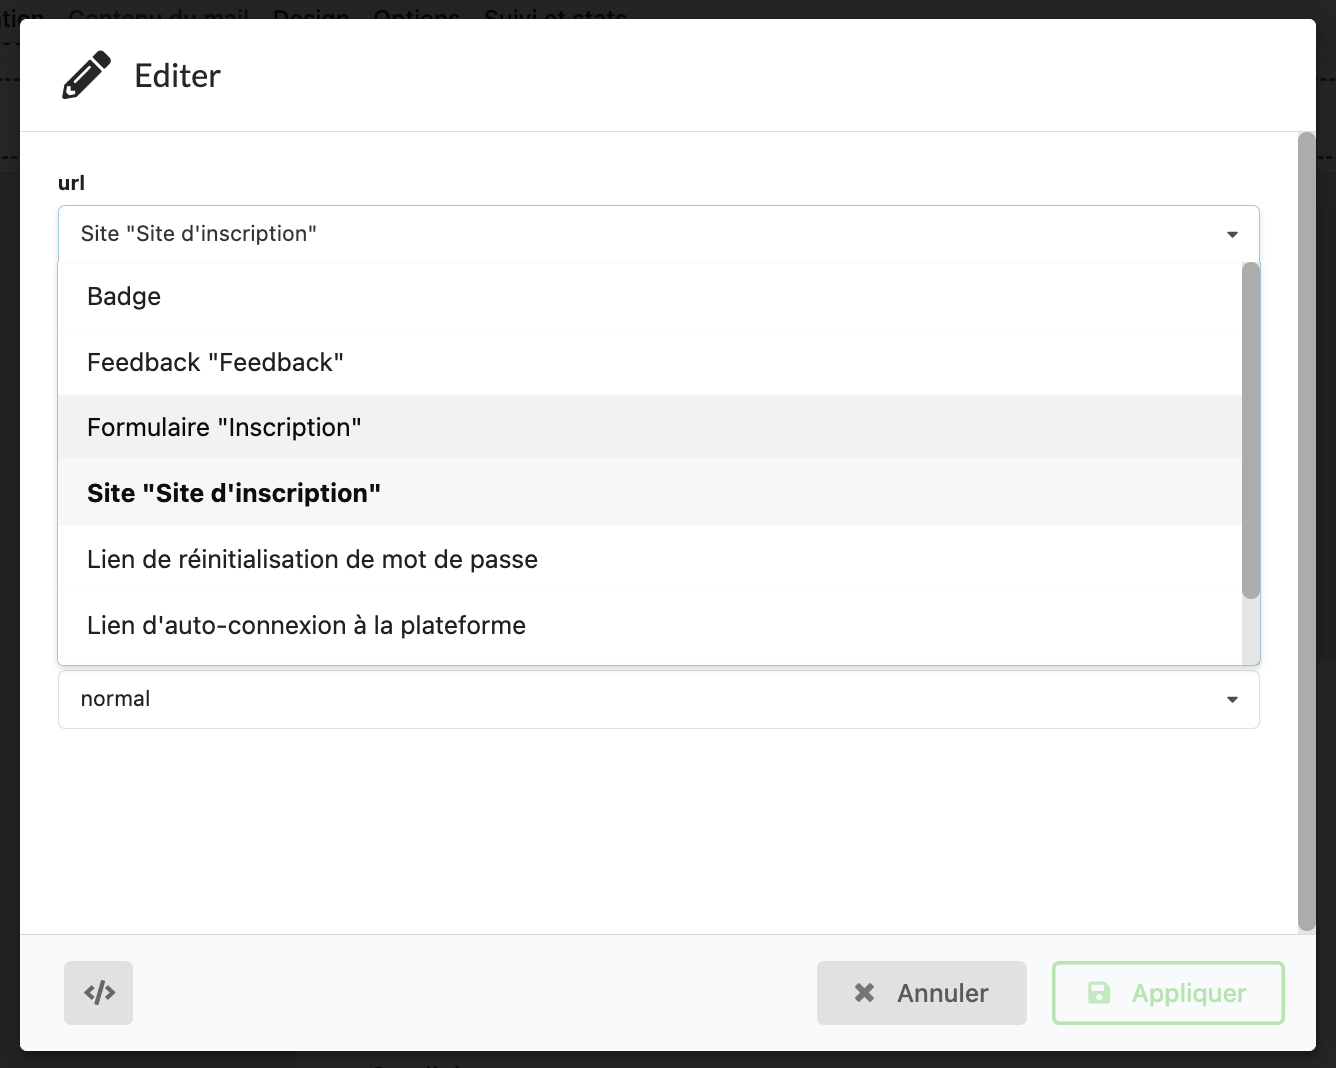Select Formulaire "Inscription" option
The image size is (1336, 1068).
(224, 428)
